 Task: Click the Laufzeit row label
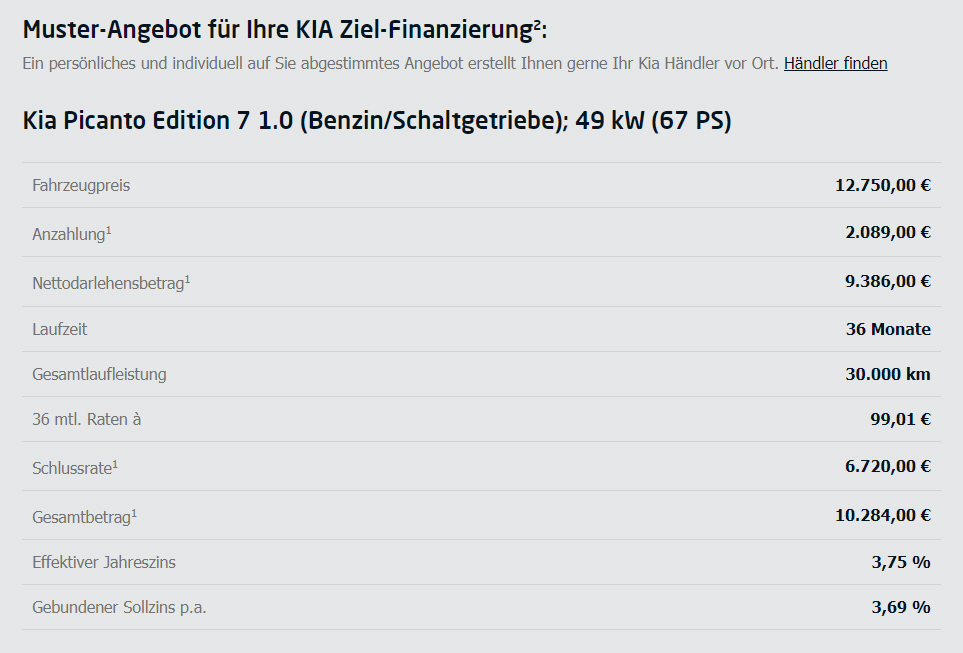60,329
